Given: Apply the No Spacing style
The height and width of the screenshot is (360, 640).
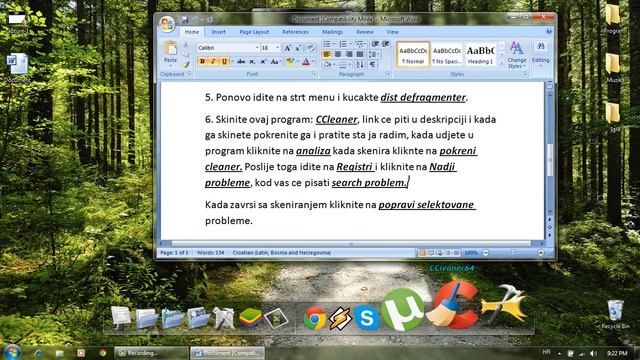Looking at the screenshot, I should pyautogui.click(x=447, y=54).
